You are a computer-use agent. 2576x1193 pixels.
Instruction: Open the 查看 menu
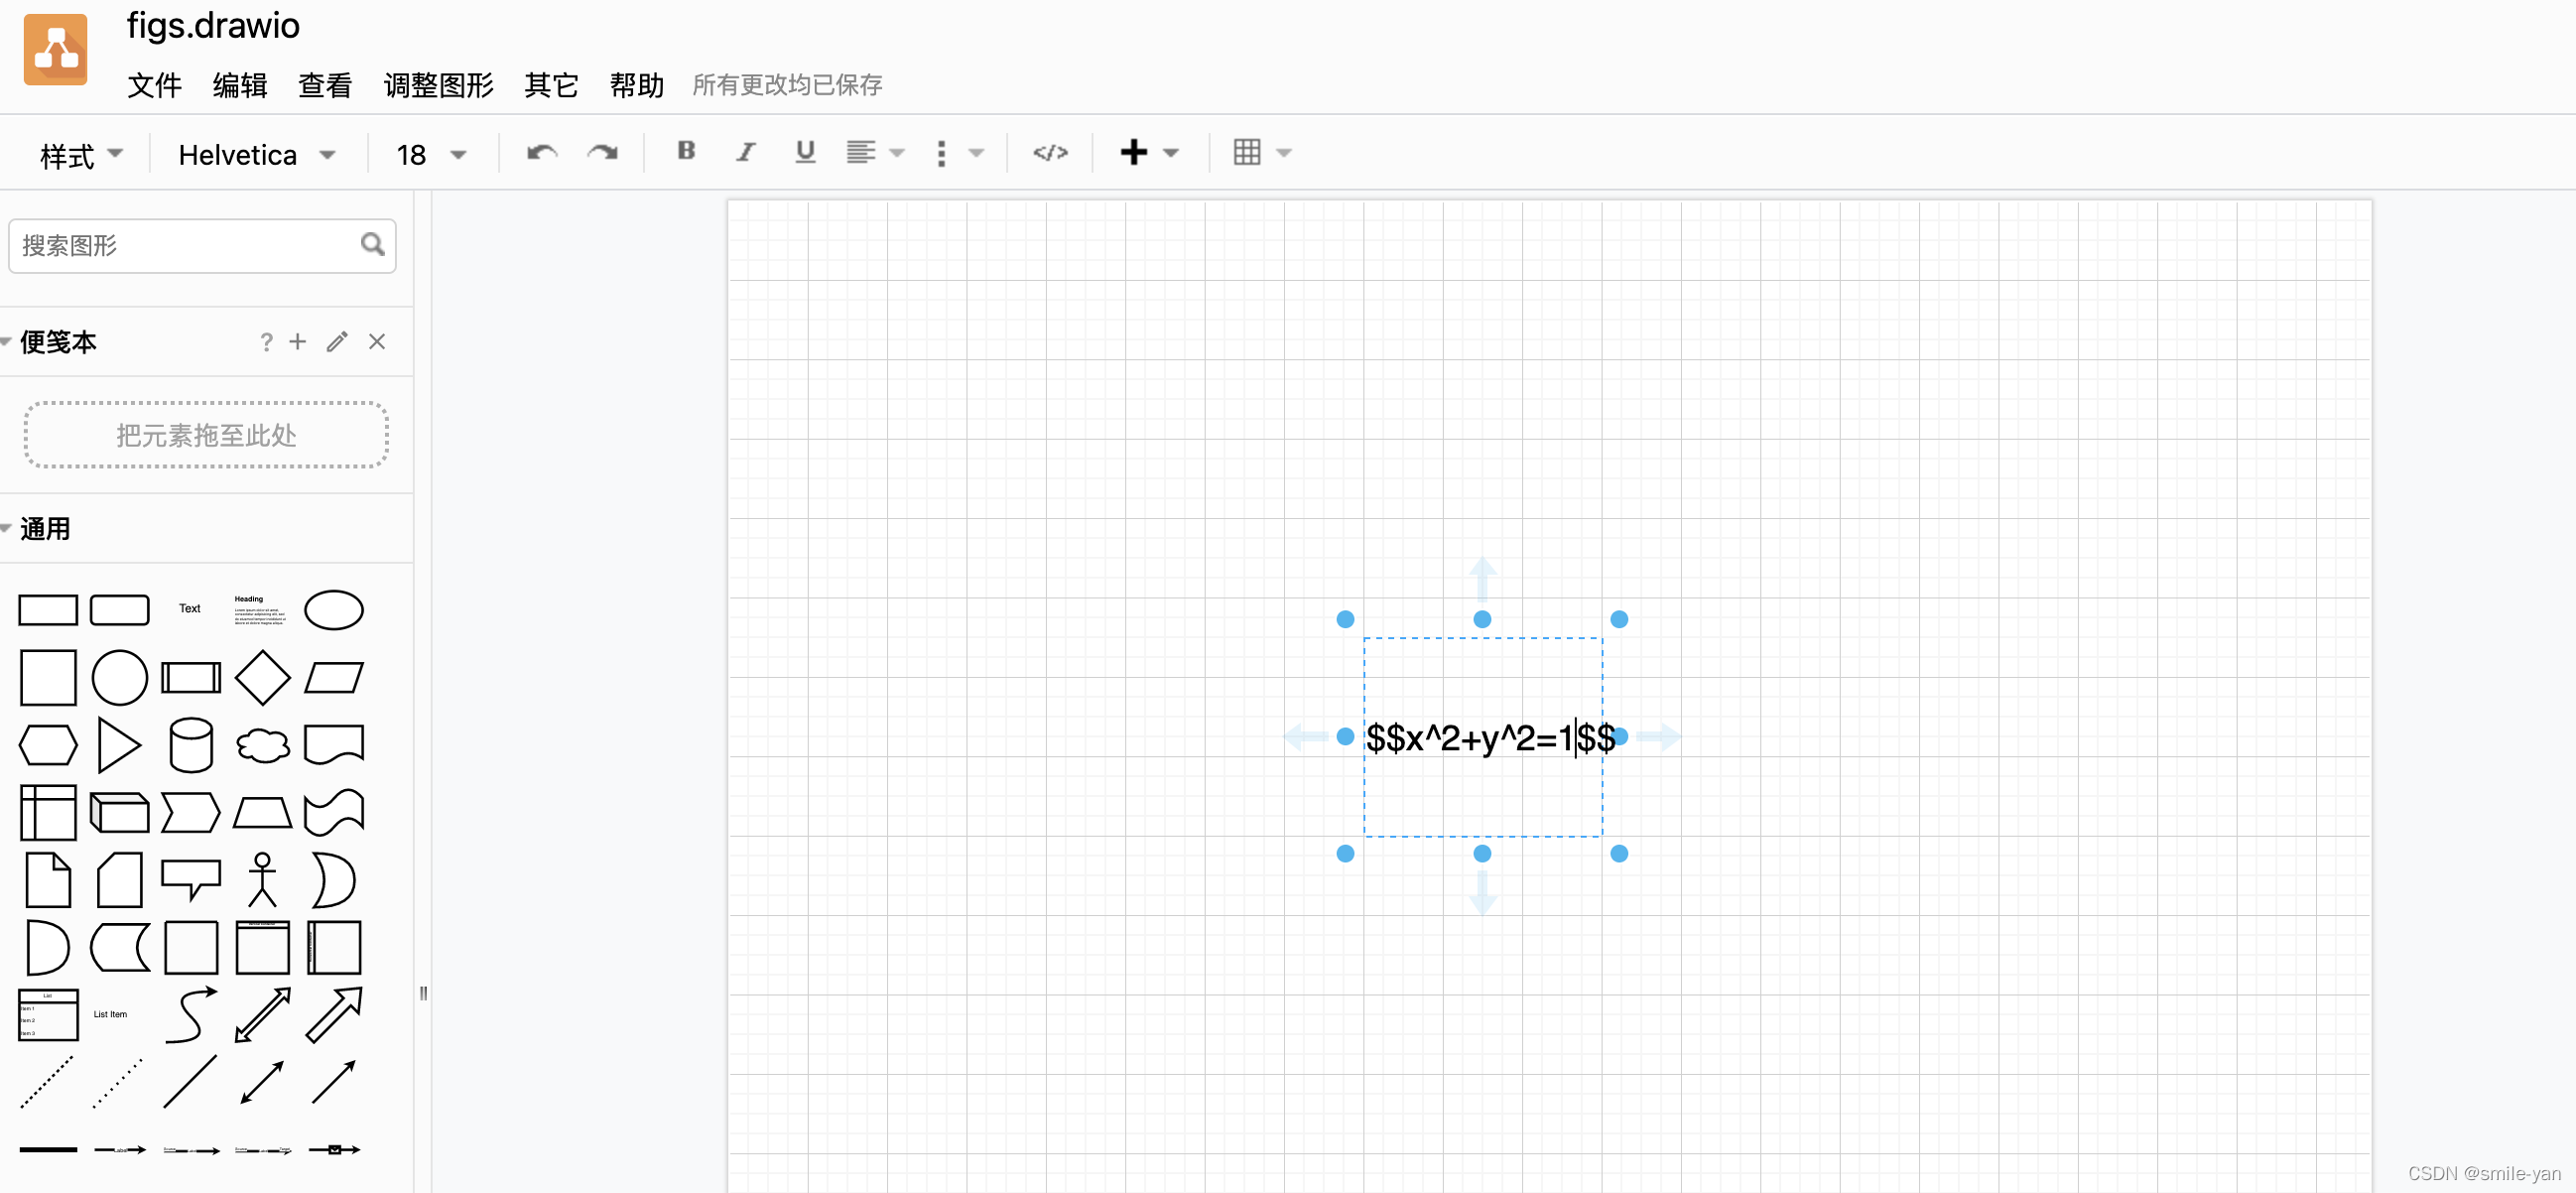pos(325,85)
